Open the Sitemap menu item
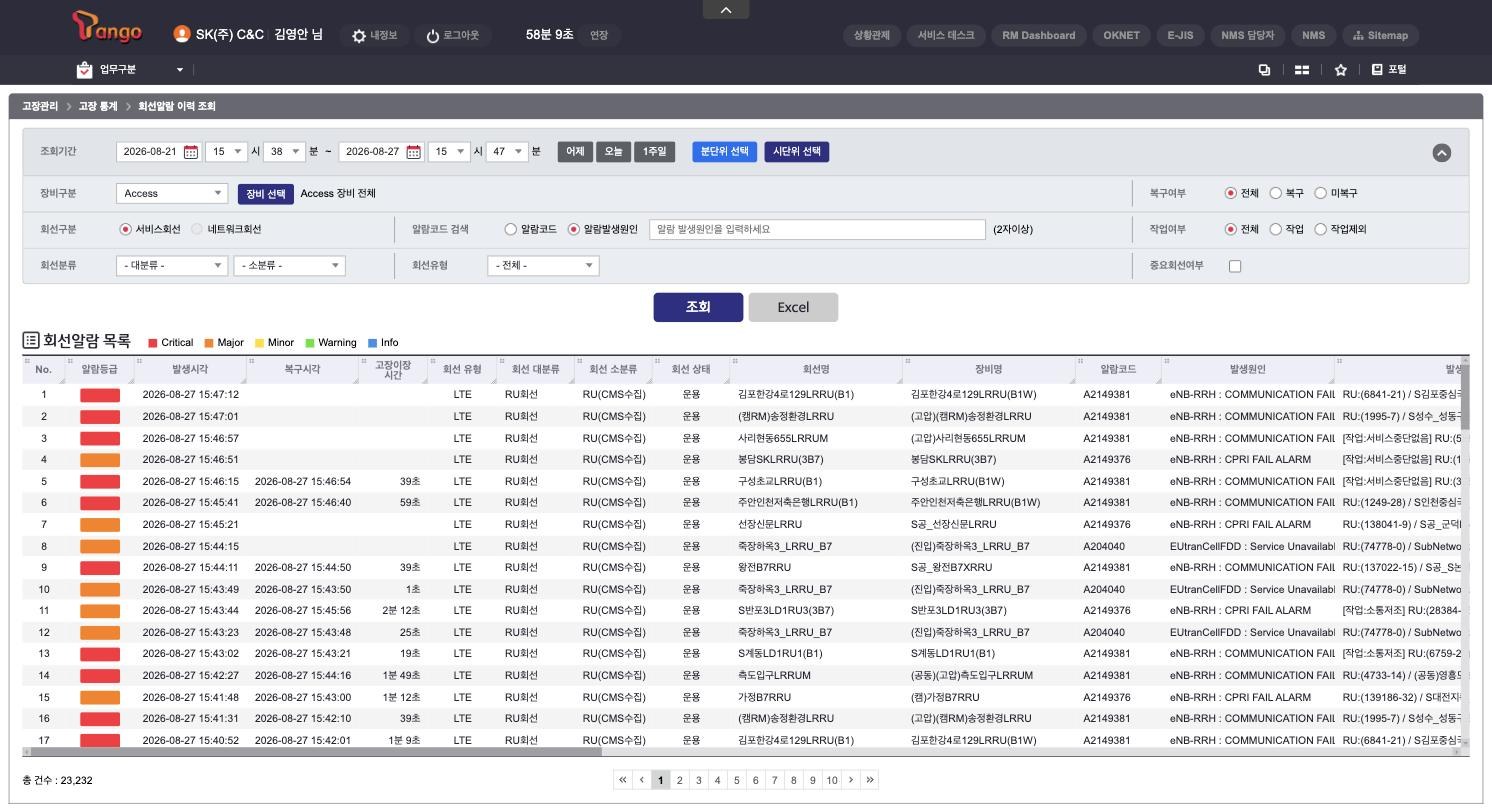 pos(1380,35)
